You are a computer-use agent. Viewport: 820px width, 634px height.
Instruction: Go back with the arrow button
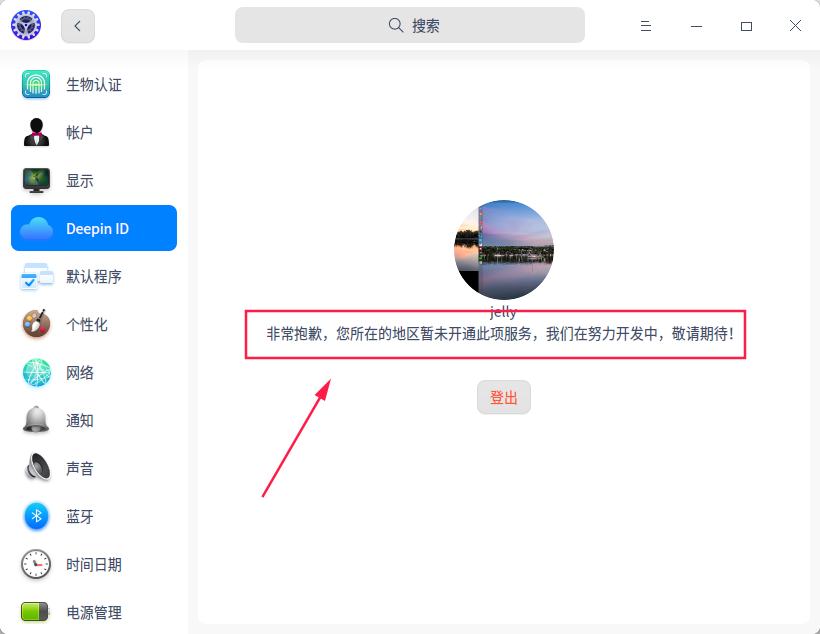(78, 26)
